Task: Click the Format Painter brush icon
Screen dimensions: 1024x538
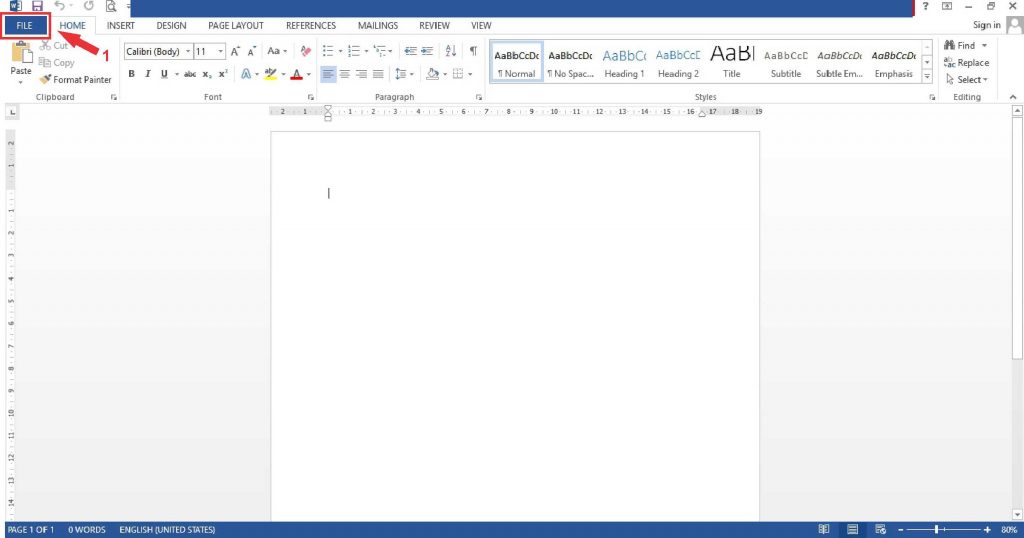Action: coord(45,79)
